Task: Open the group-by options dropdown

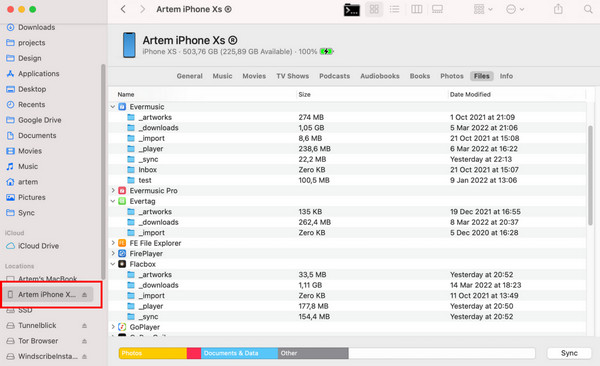Action: [x=483, y=9]
